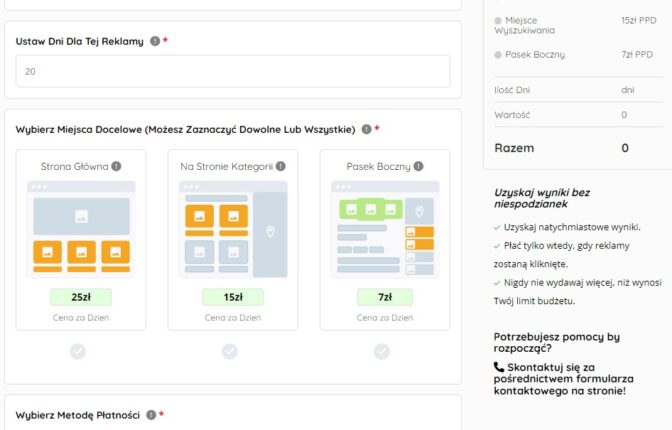Tick the Strona Główna placement checkmark
672x430 pixels.
[78, 351]
